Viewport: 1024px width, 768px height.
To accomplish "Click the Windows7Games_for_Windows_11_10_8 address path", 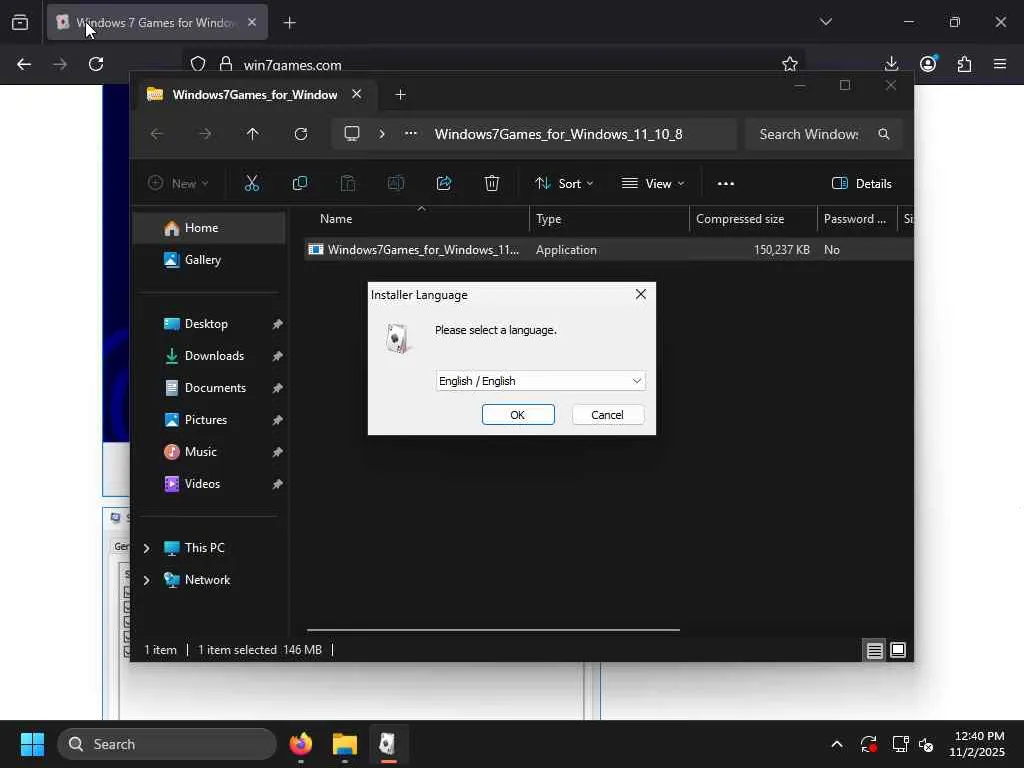I will pos(558,134).
